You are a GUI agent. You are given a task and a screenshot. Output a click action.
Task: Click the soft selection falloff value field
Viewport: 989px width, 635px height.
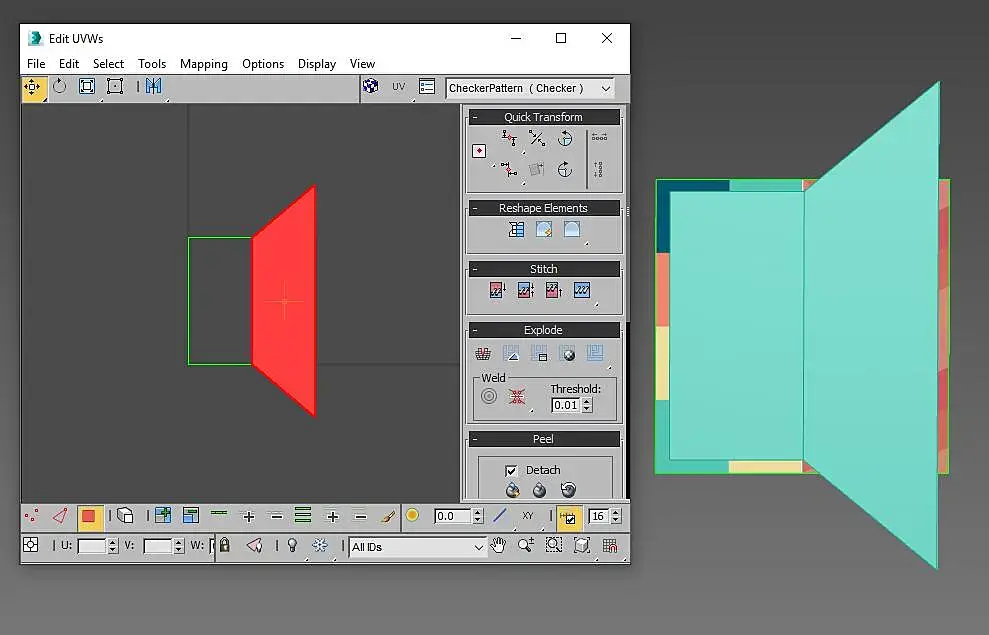[452, 516]
